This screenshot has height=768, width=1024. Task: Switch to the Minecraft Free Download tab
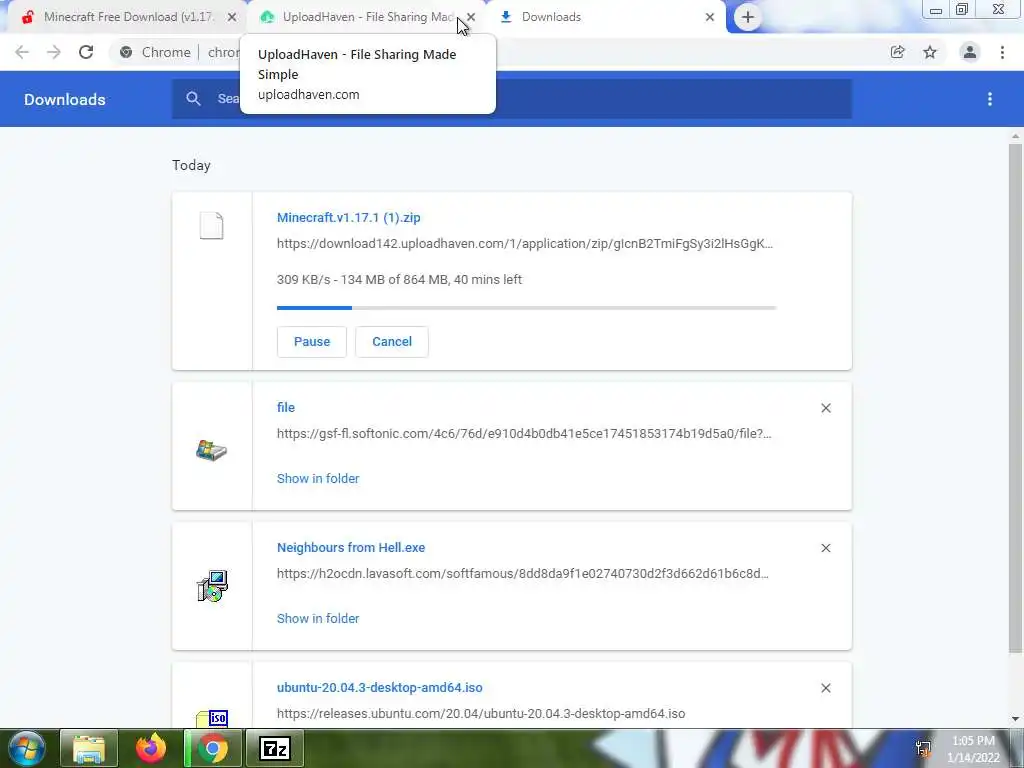pyautogui.click(x=129, y=17)
